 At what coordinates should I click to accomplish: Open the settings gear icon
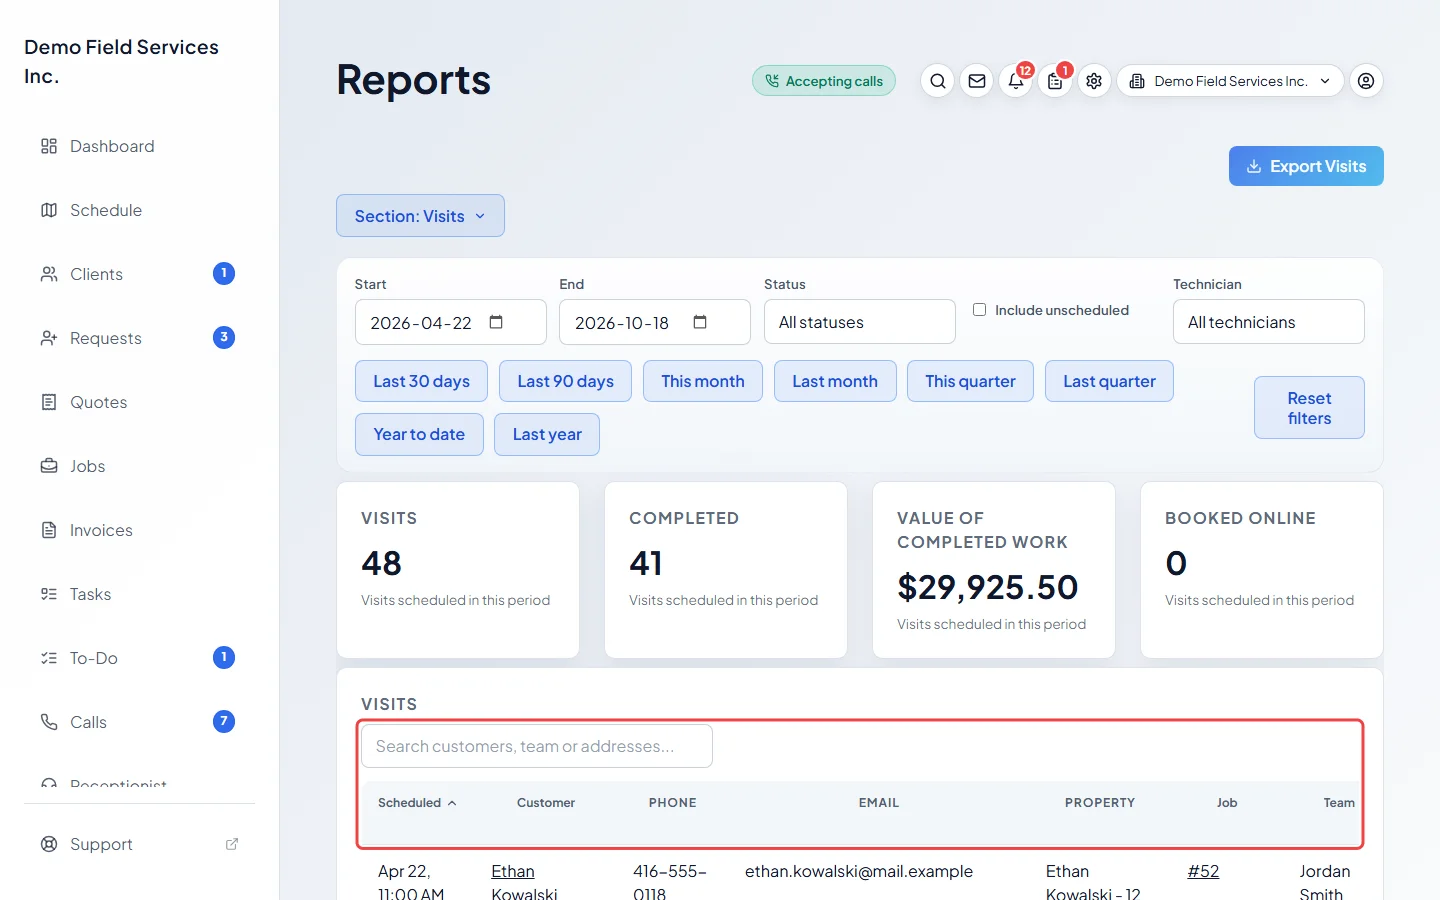[x=1094, y=81]
